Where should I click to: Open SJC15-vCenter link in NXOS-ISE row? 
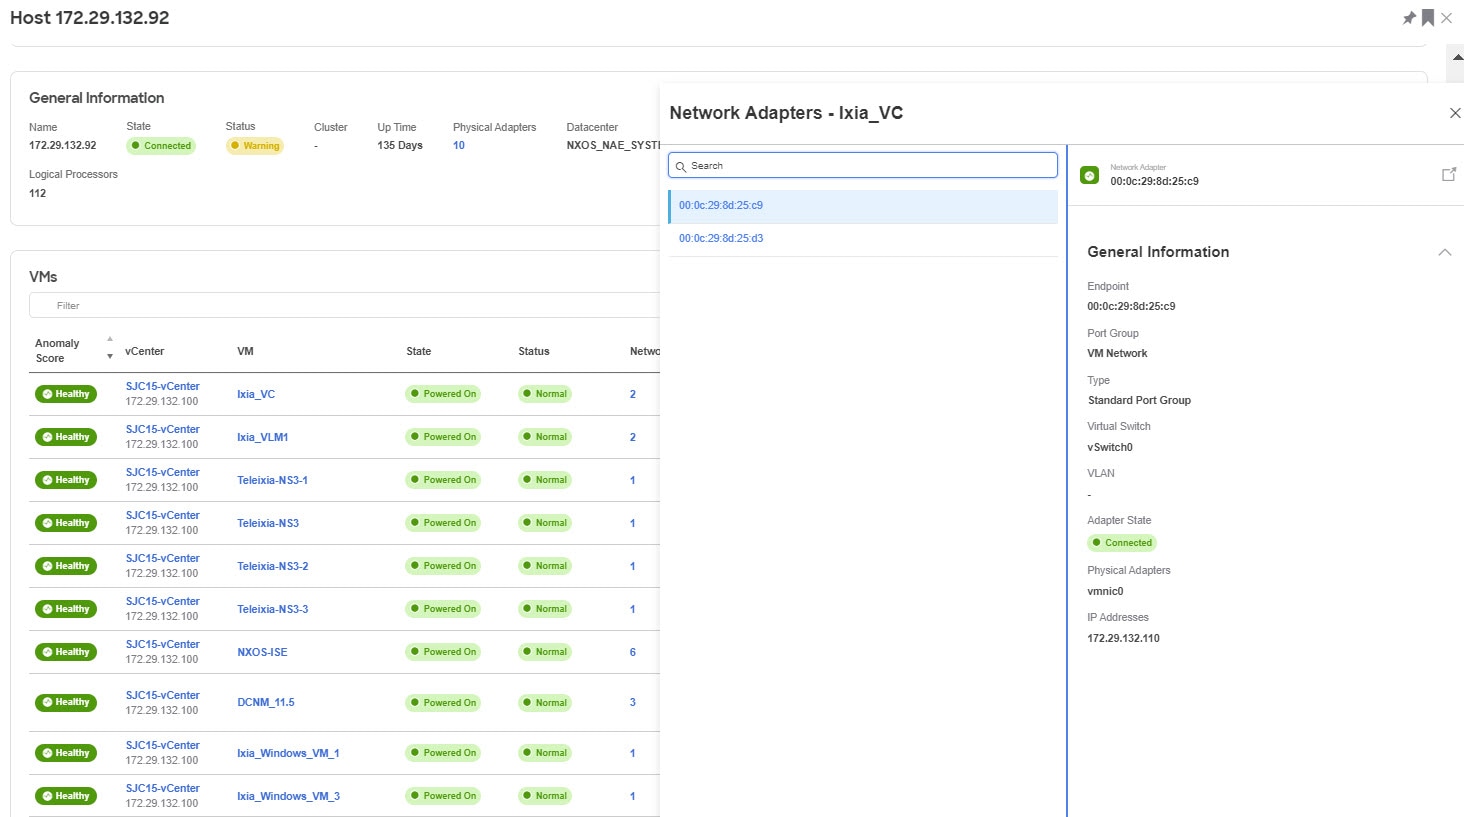(x=163, y=644)
